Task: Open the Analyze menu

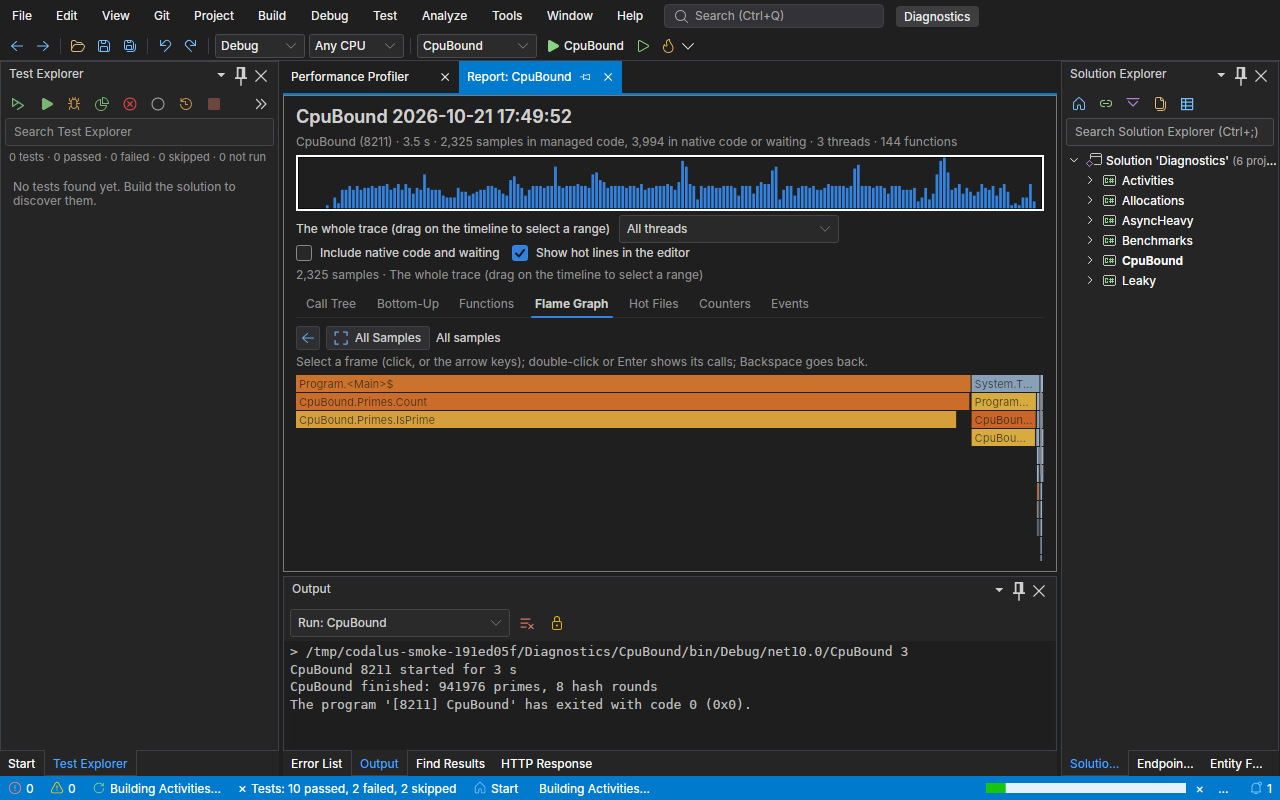Action: coord(444,16)
